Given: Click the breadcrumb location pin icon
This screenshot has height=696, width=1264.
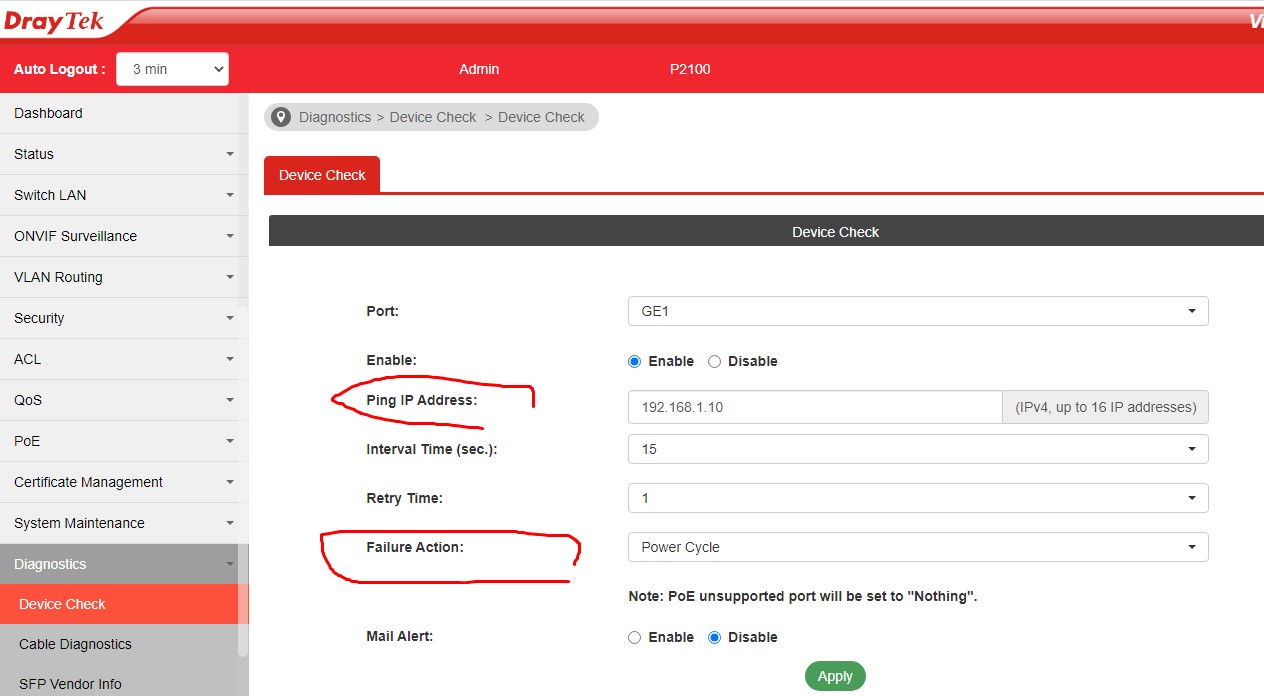Looking at the screenshot, I should (281, 117).
